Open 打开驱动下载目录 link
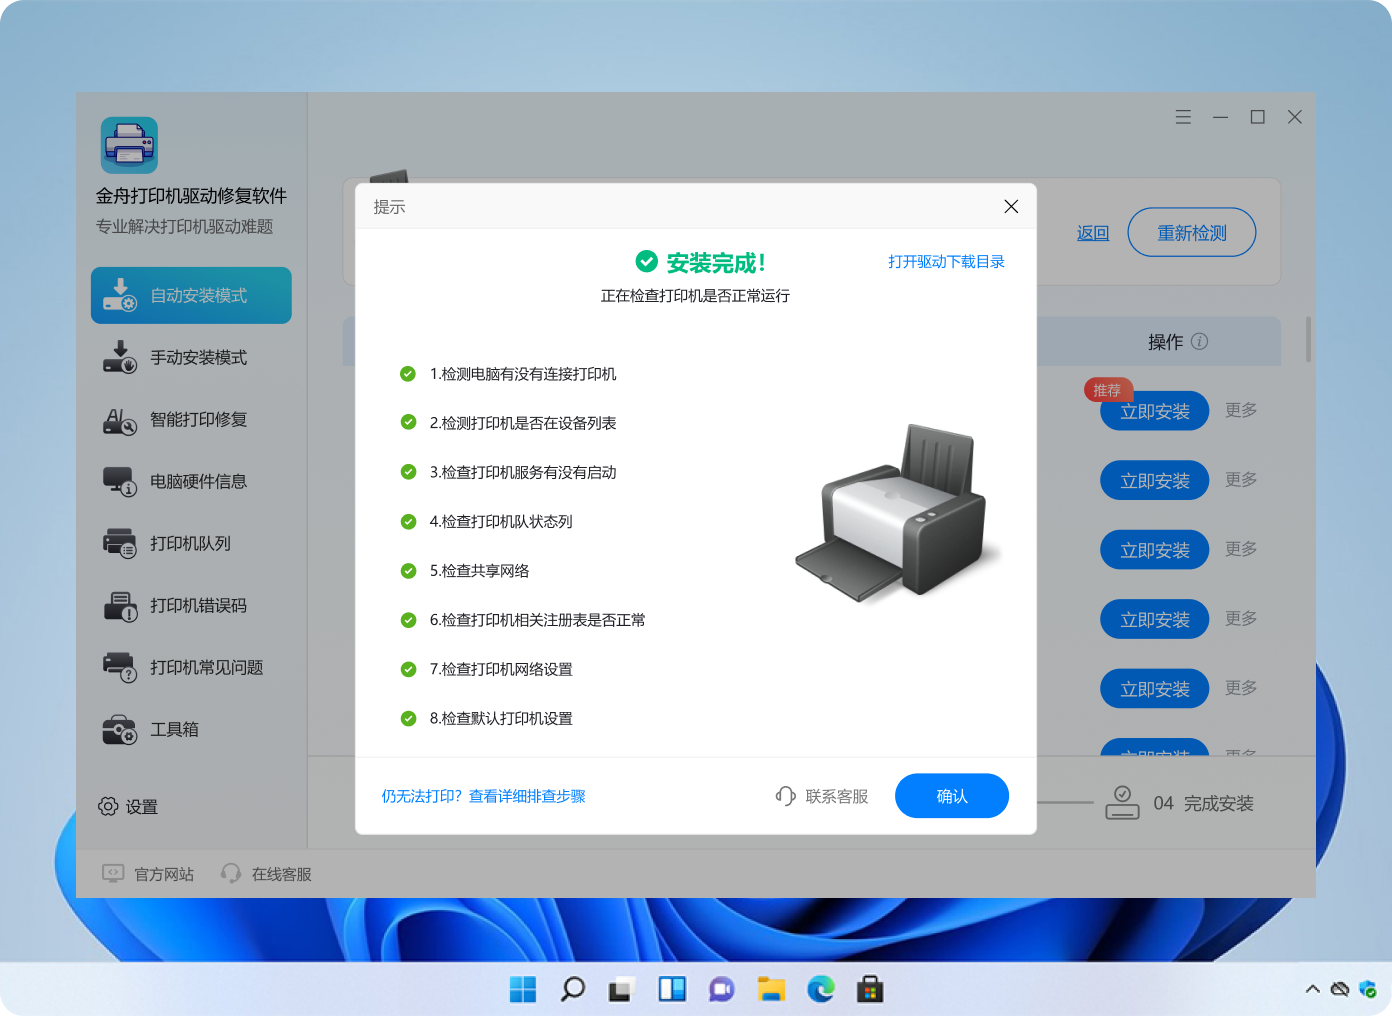This screenshot has height=1016, width=1392. [x=946, y=261]
